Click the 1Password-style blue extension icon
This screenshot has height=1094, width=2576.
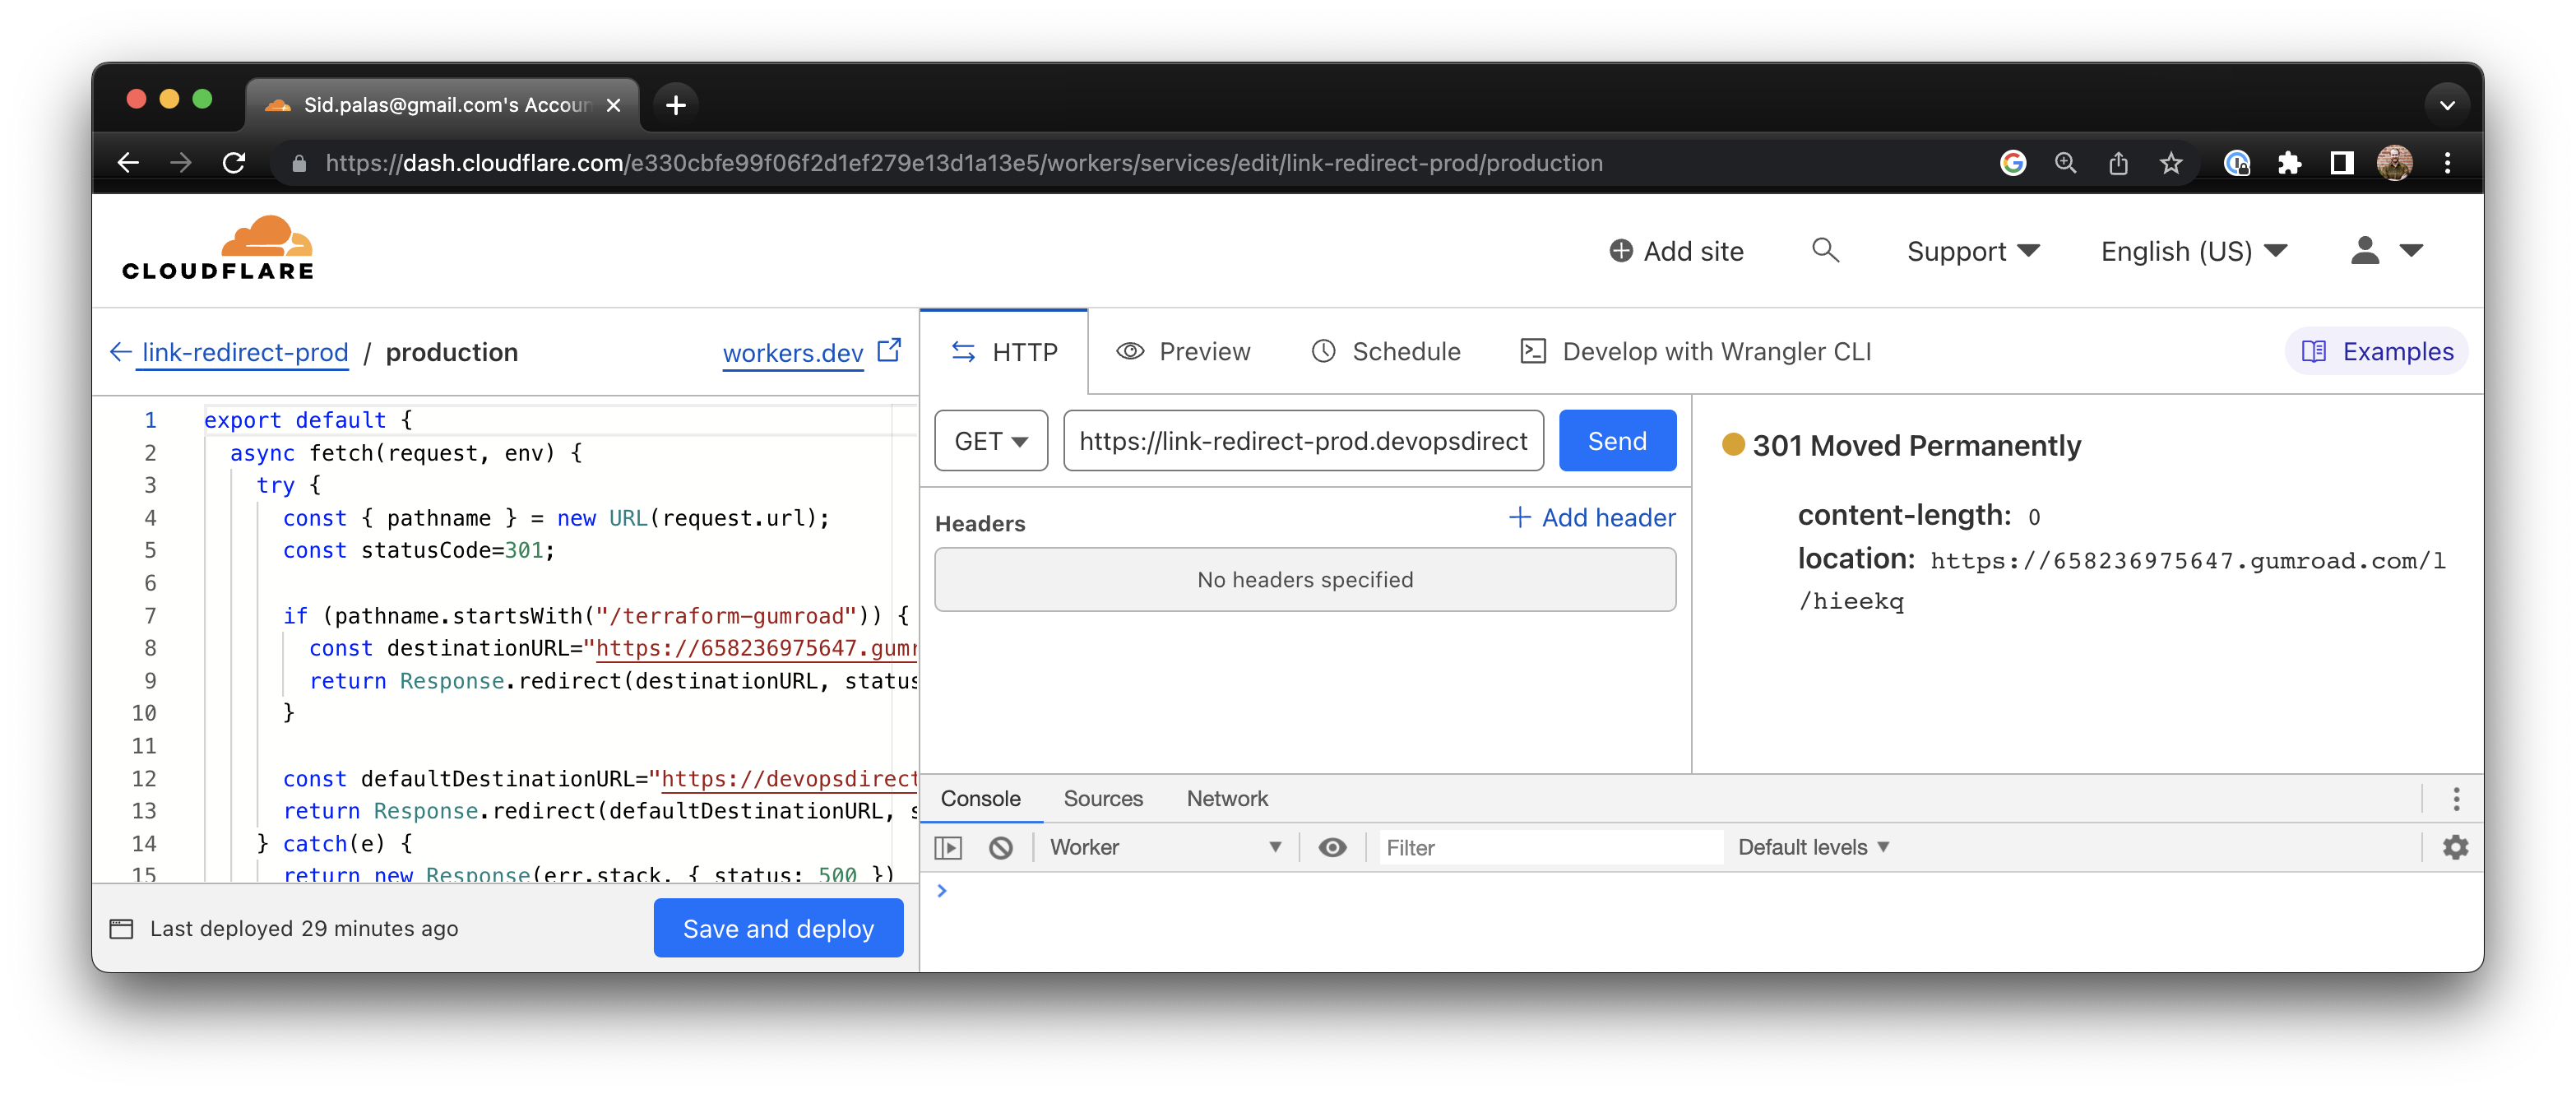click(2237, 163)
